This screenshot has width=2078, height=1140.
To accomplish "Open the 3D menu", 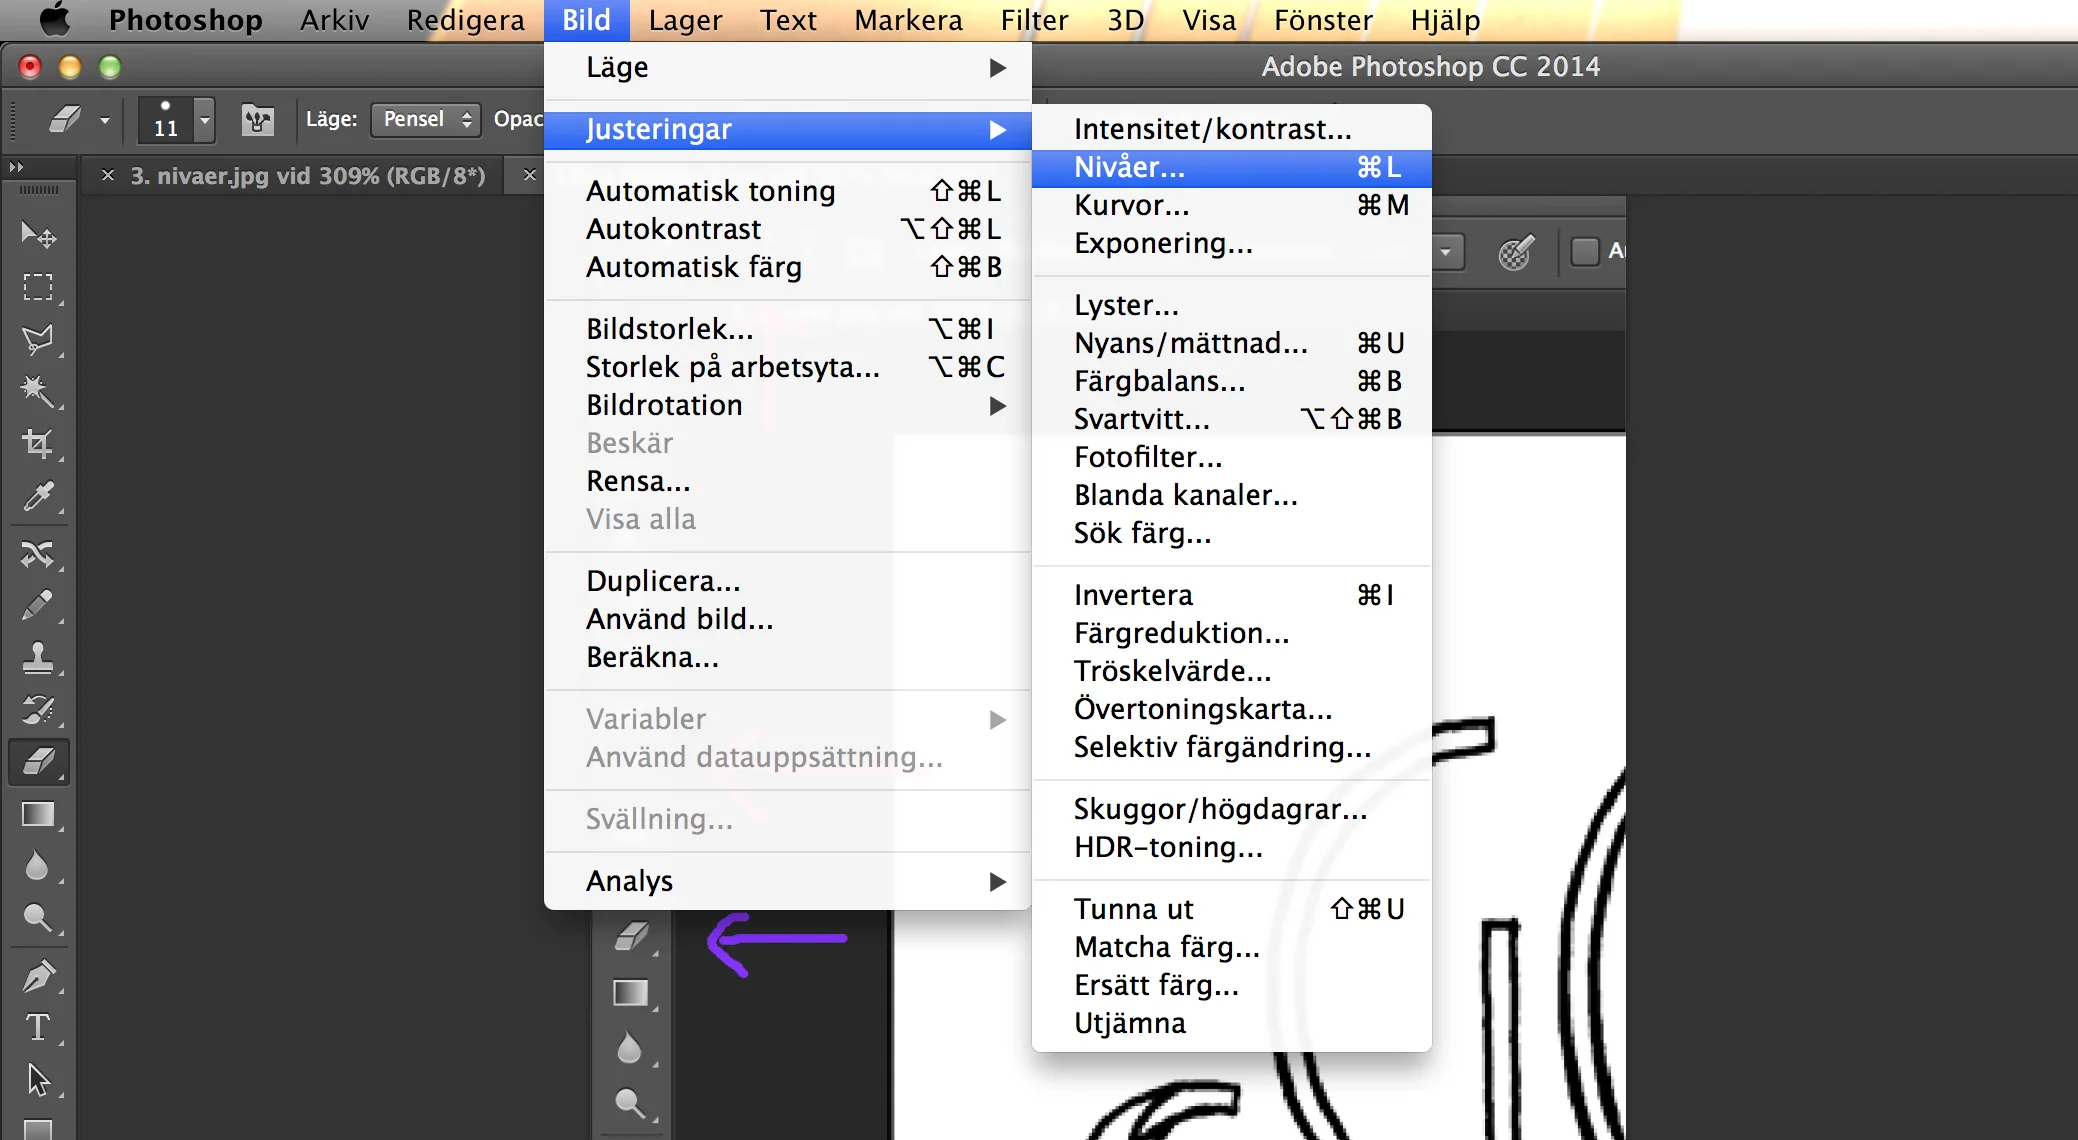I will 1125,20.
